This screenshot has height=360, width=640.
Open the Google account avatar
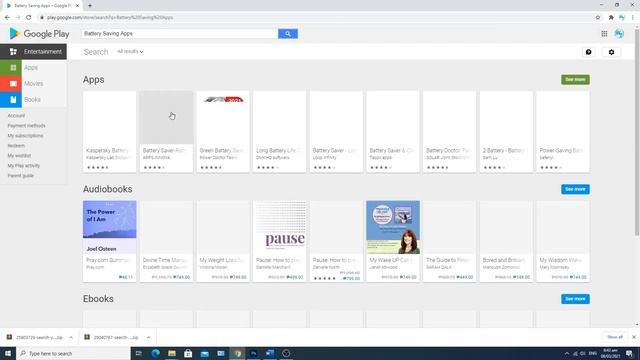[x=619, y=34]
